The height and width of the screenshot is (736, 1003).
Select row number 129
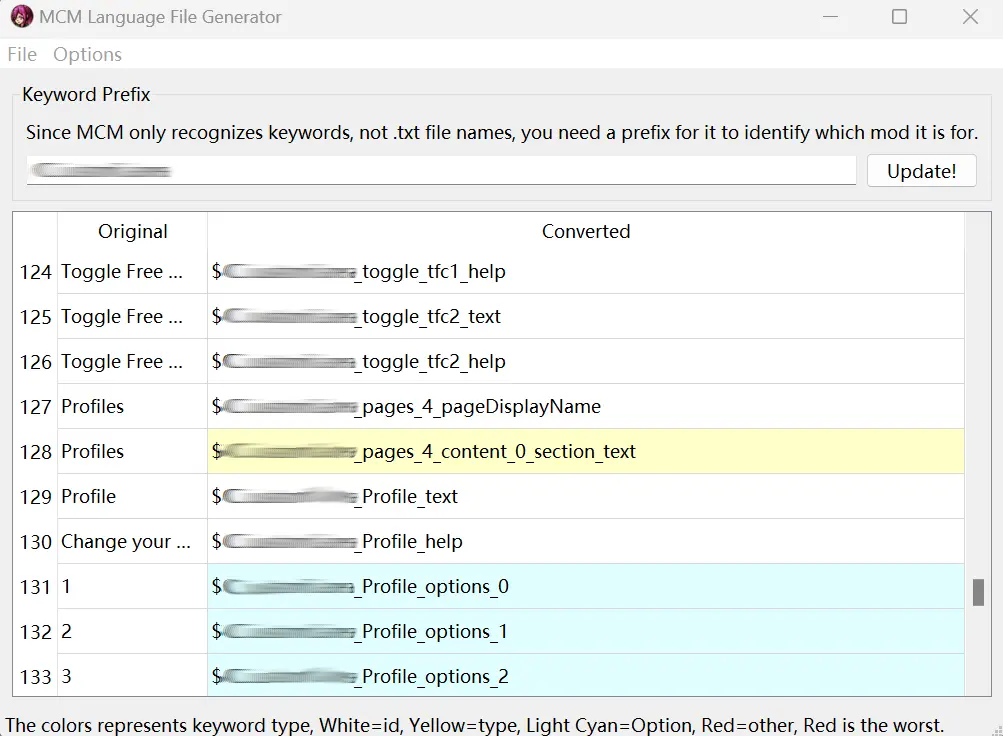coord(35,497)
